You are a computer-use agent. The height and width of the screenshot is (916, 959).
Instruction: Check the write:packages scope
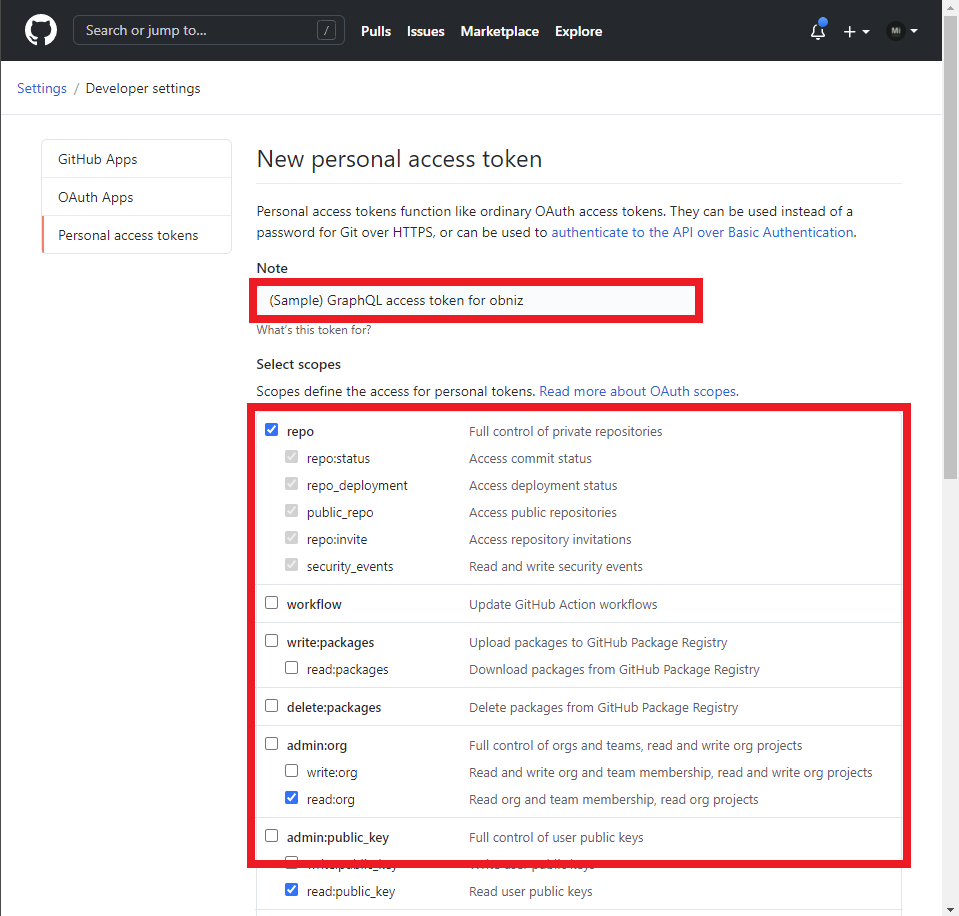point(272,641)
